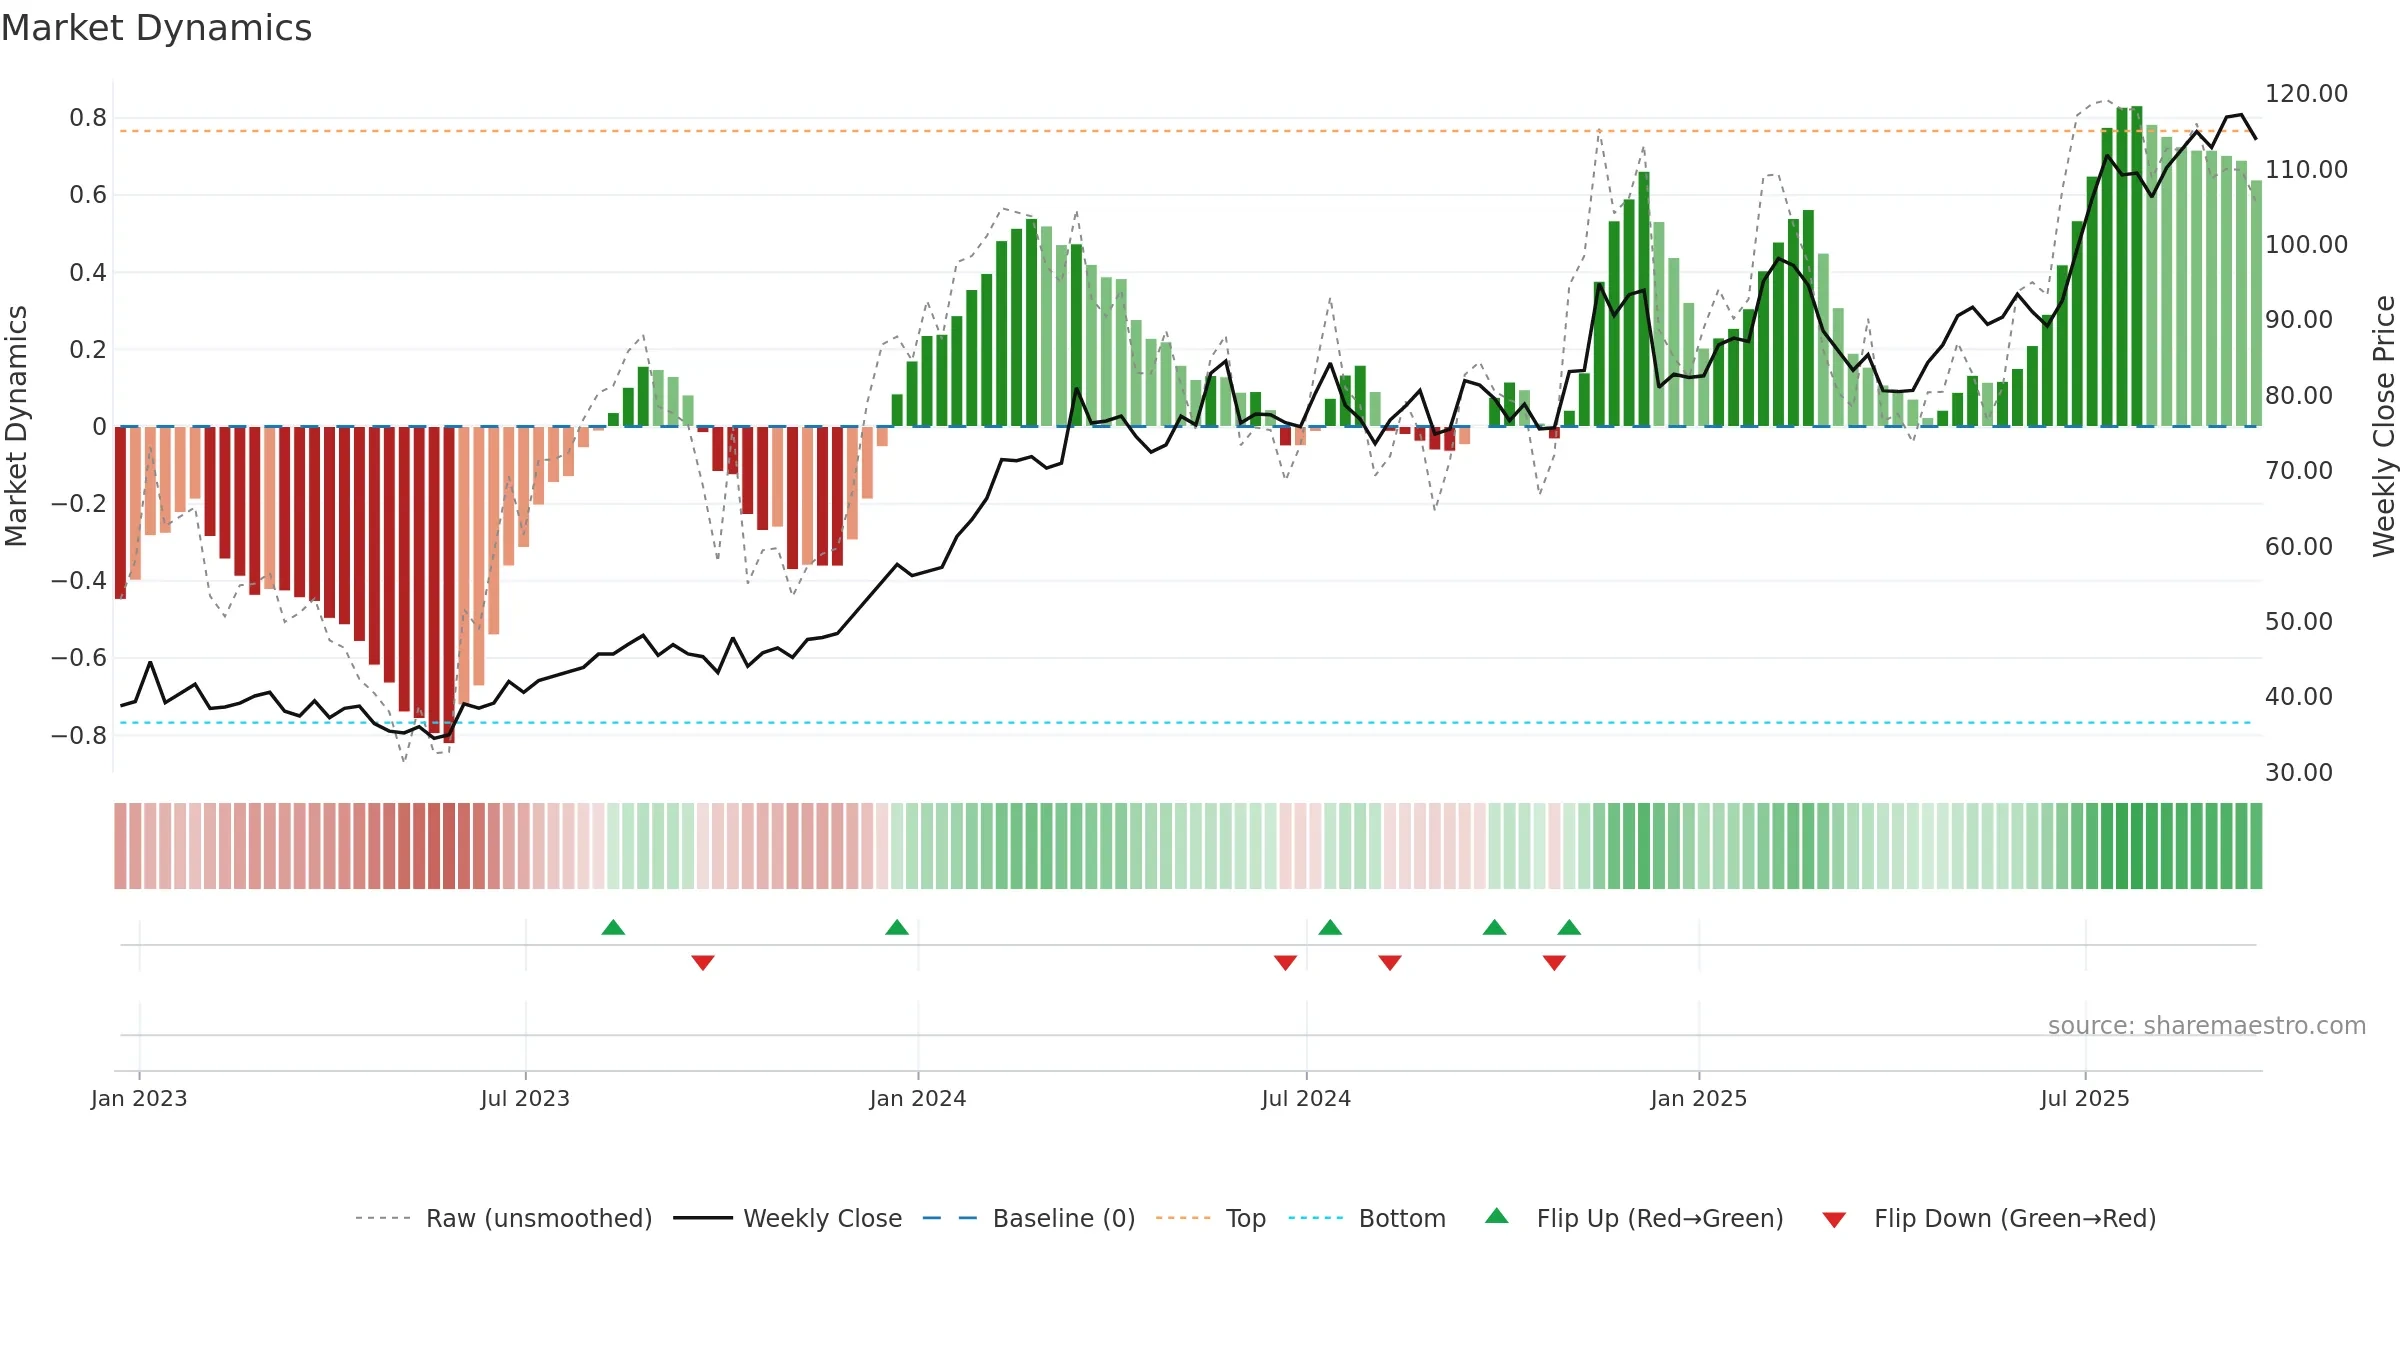Click the Jul 2023 x-axis label
2400x1350 pixels.
pyautogui.click(x=525, y=1098)
